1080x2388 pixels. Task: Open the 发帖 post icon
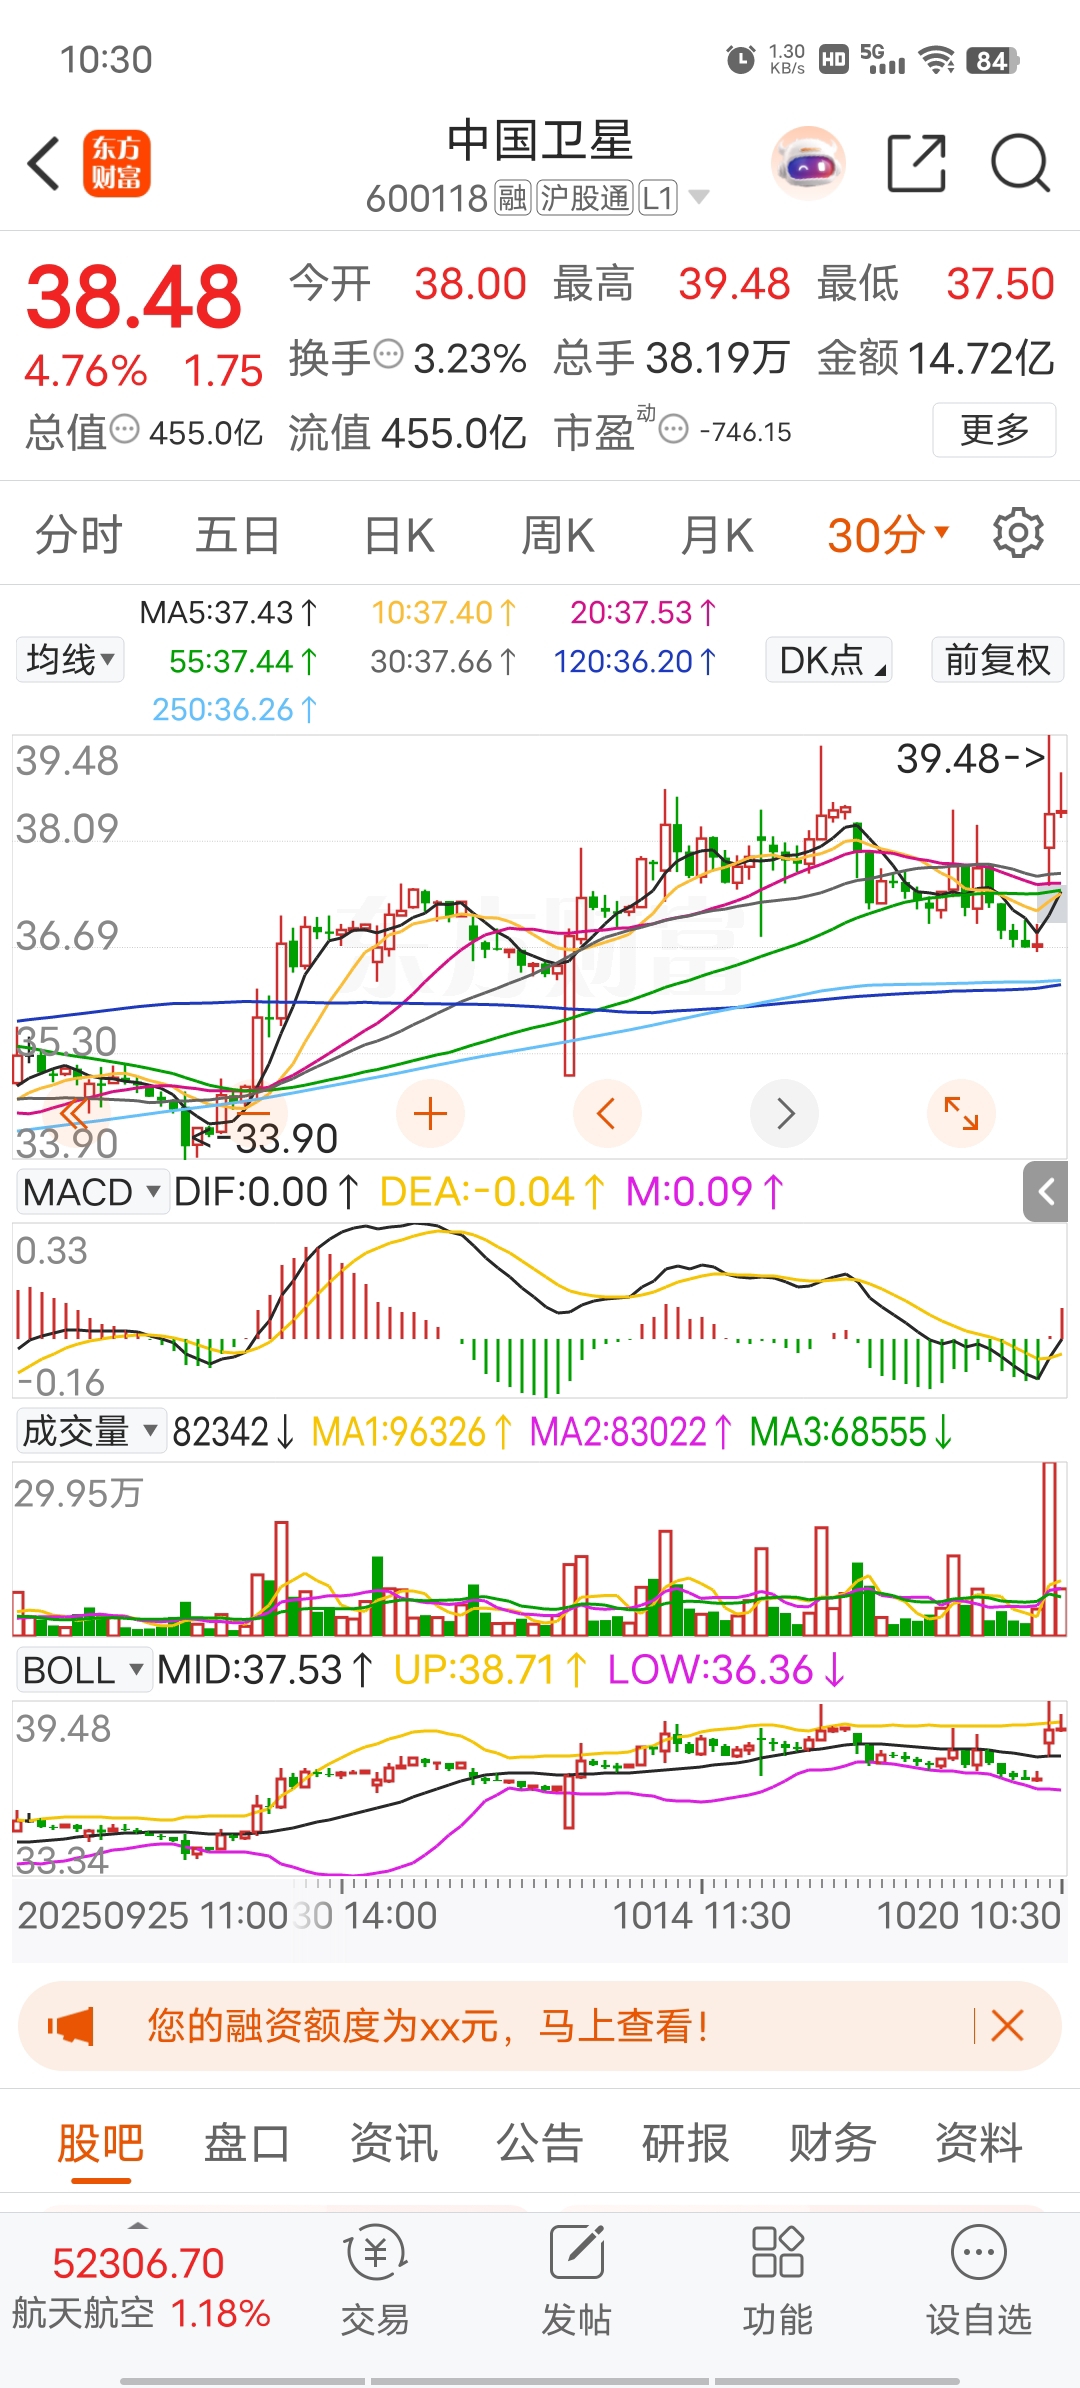(577, 2281)
